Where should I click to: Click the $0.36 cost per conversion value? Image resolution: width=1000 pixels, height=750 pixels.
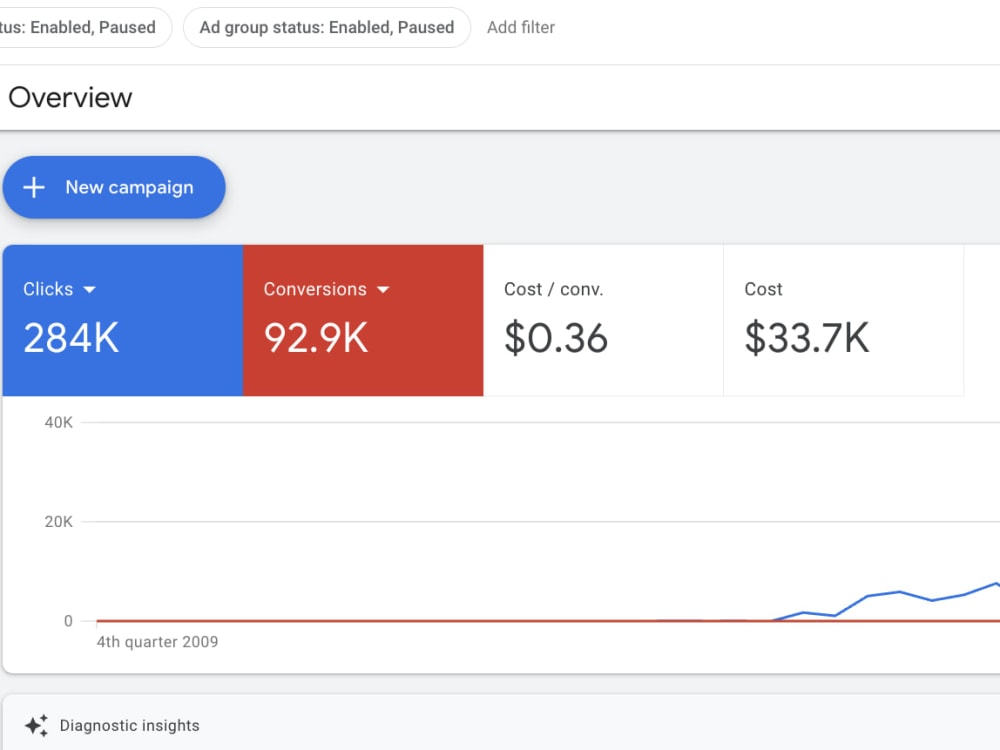tap(555, 338)
